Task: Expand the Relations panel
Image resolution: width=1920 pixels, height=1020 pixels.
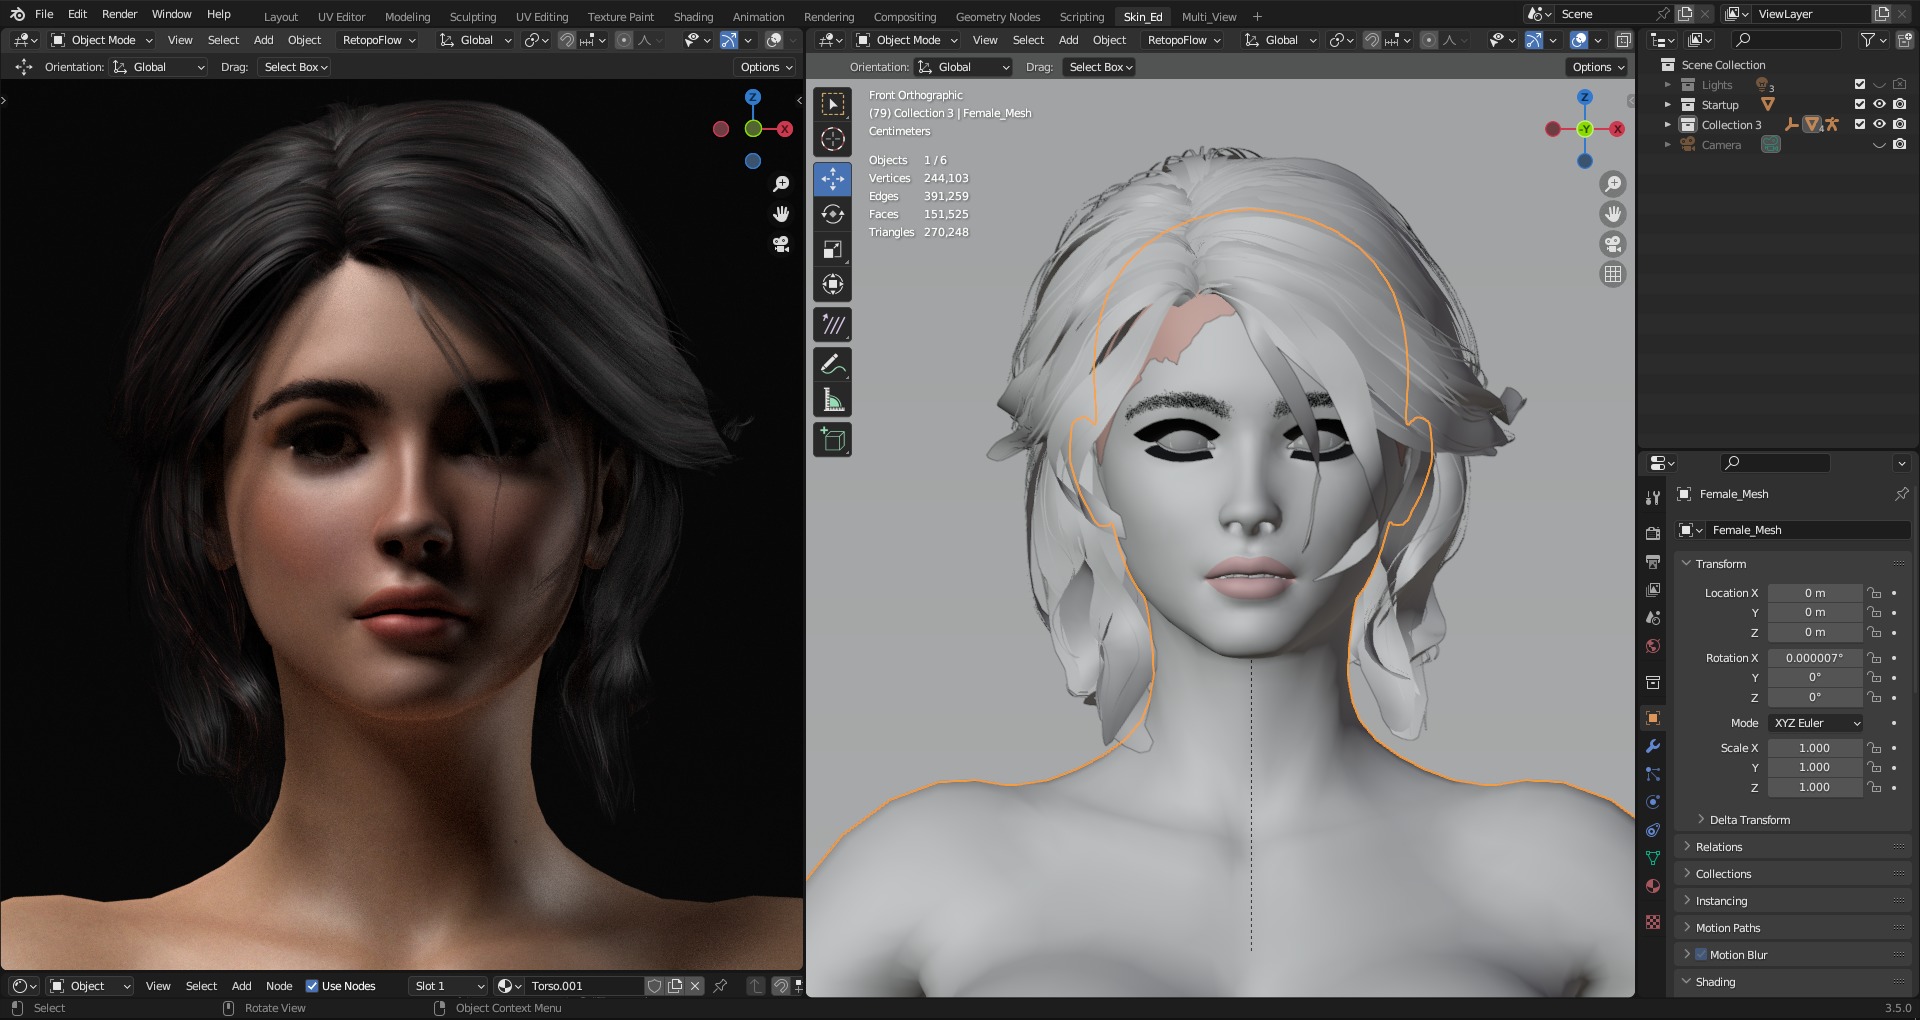Action: tap(1687, 846)
